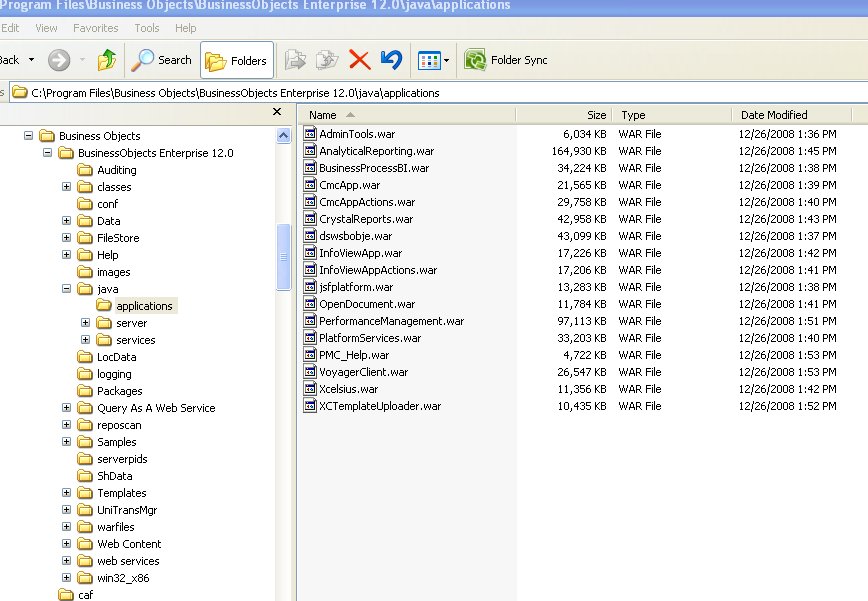The width and height of the screenshot is (868, 601).
Task: Toggle the Folders pane button
Action: pos(236,60)
